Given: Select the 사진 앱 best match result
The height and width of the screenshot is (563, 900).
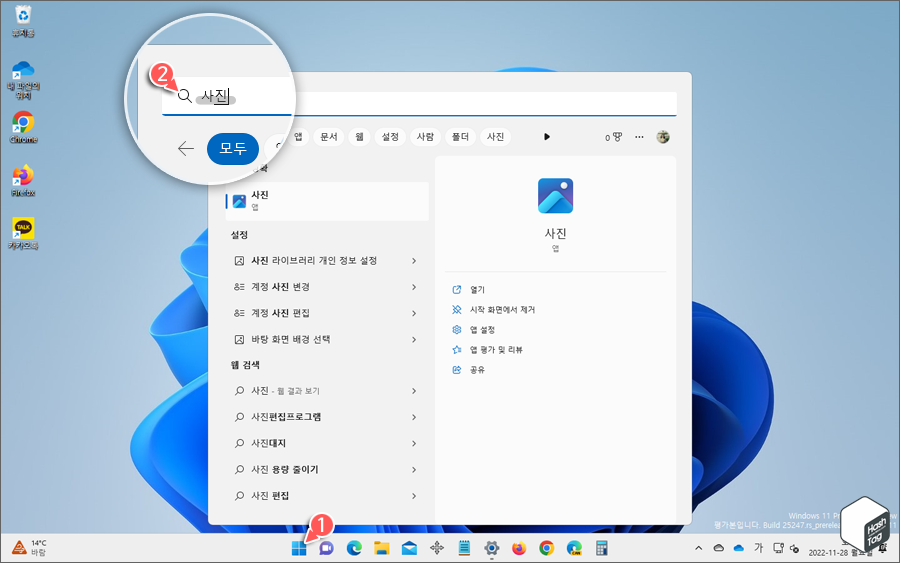Looking at the screenshot, I should [327, 201].
